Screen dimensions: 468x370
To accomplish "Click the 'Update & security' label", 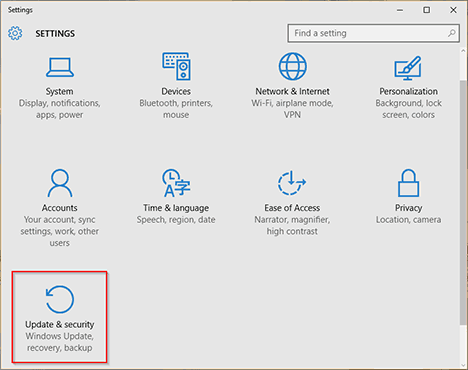I will coord(60,324).
